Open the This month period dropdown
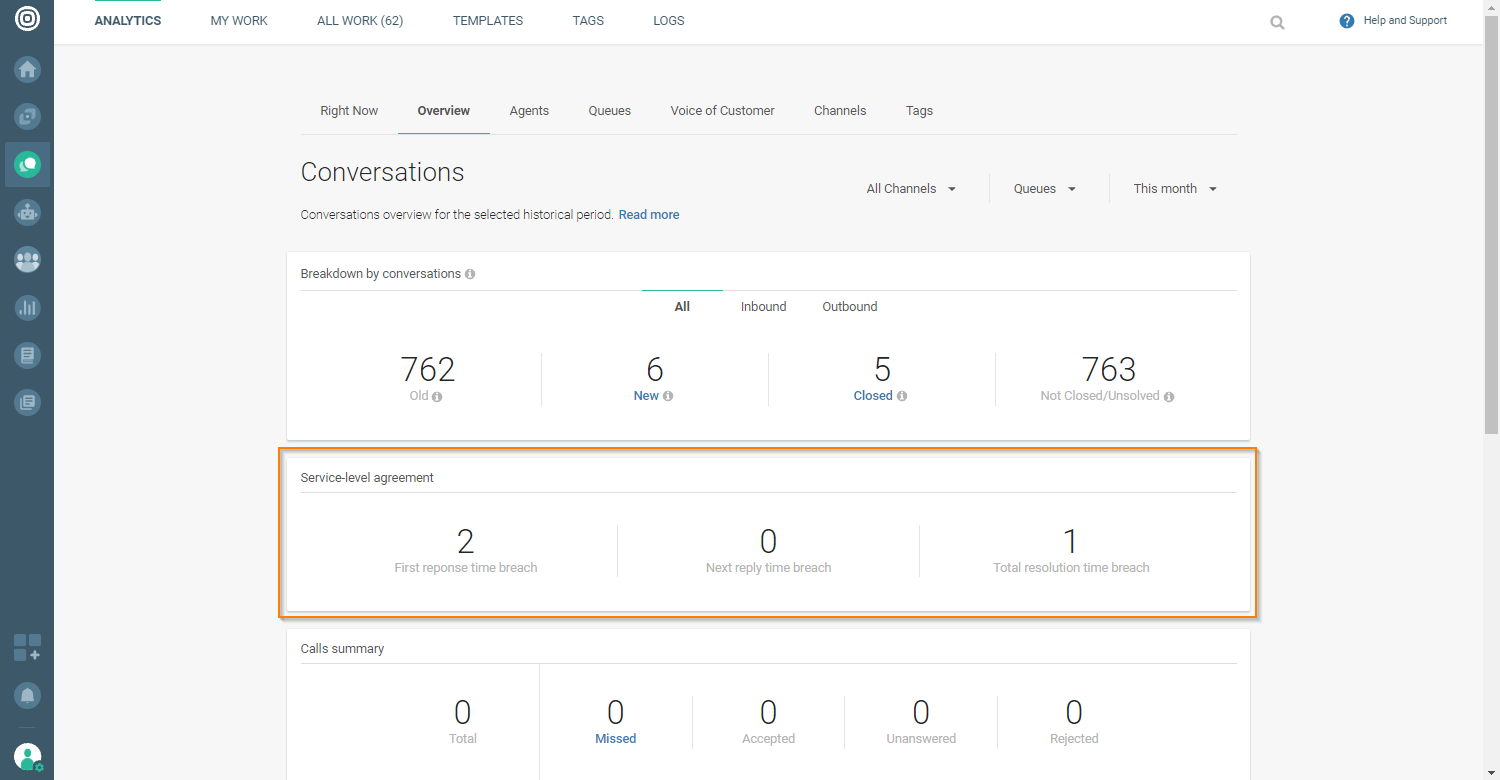Screen dimensions: 1500x780 tap(1175, 189)
